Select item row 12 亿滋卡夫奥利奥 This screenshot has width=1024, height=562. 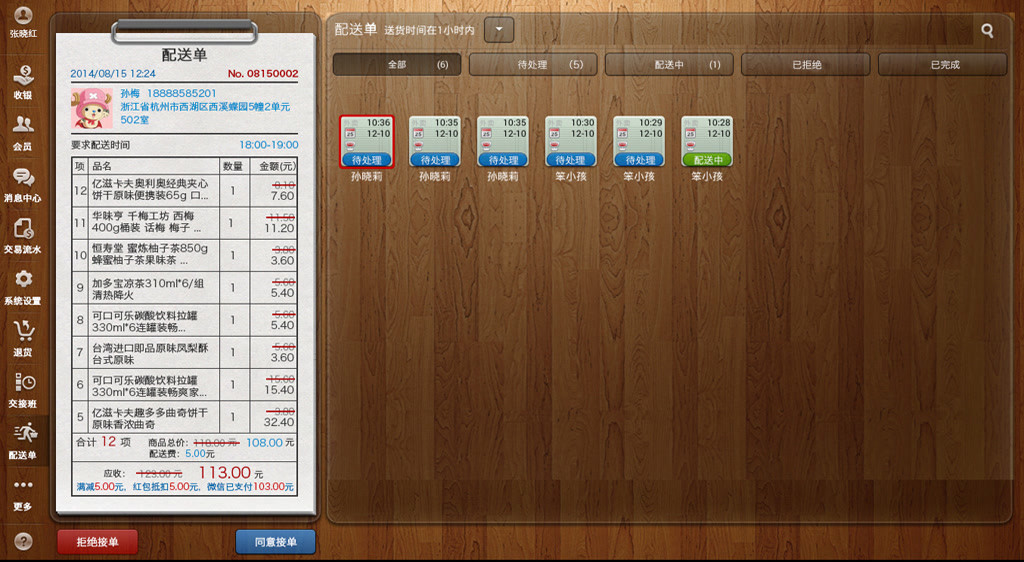pyautogui.click(x=185, y=190)
